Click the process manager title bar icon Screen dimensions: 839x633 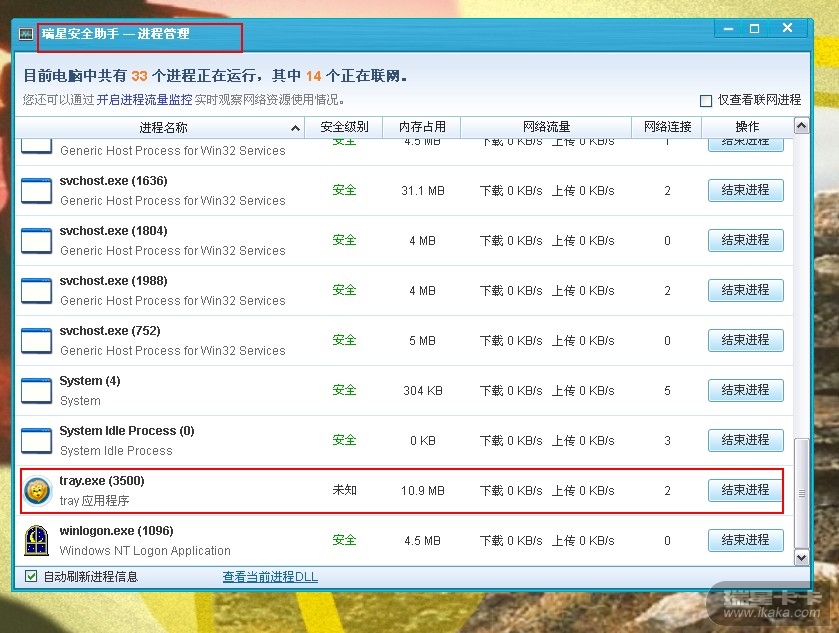click(26, 34)
